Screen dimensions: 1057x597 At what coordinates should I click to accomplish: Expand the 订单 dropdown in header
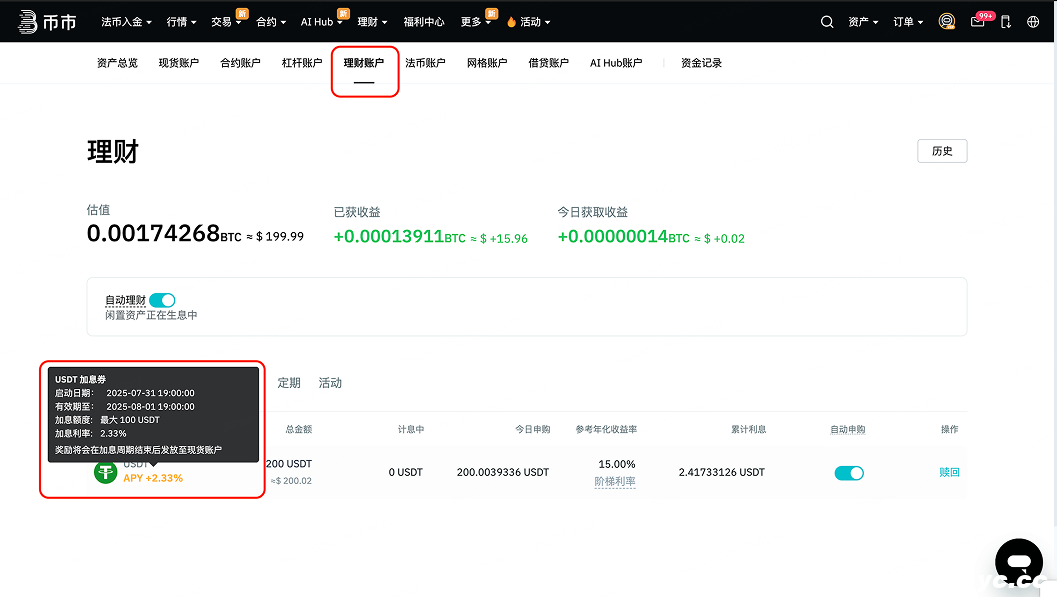pyautogui.click(x=908, y=22)
